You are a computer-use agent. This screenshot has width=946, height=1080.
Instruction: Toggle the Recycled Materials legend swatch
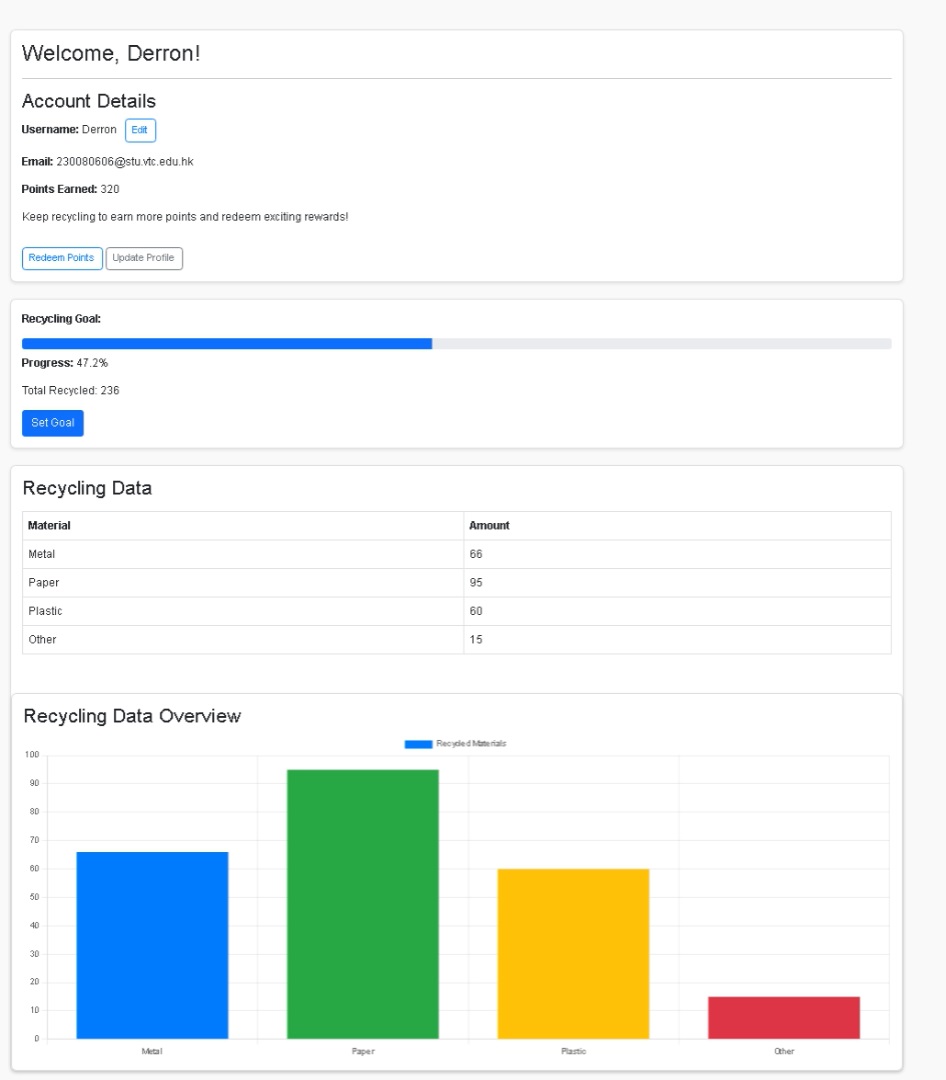(x=418, y=744)
